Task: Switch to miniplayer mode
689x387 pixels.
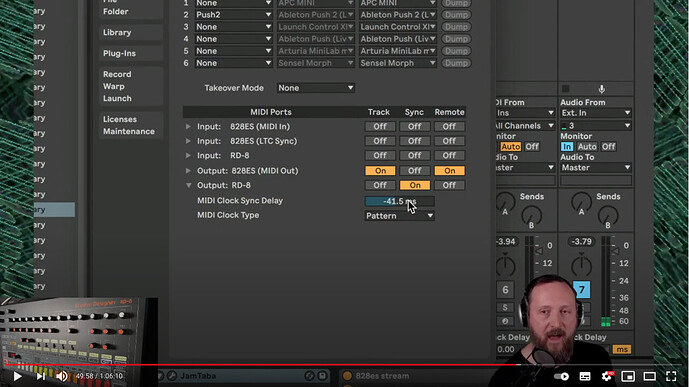Action: click(x=628, y=376)
